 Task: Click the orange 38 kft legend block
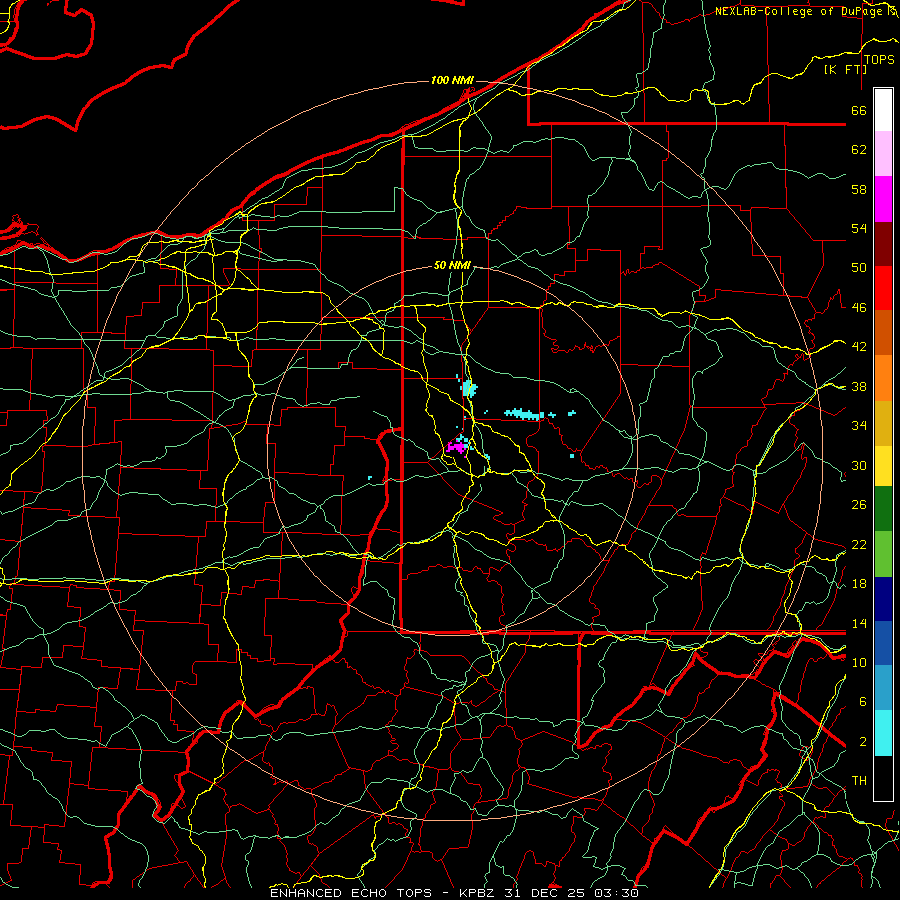click(883, 378)
